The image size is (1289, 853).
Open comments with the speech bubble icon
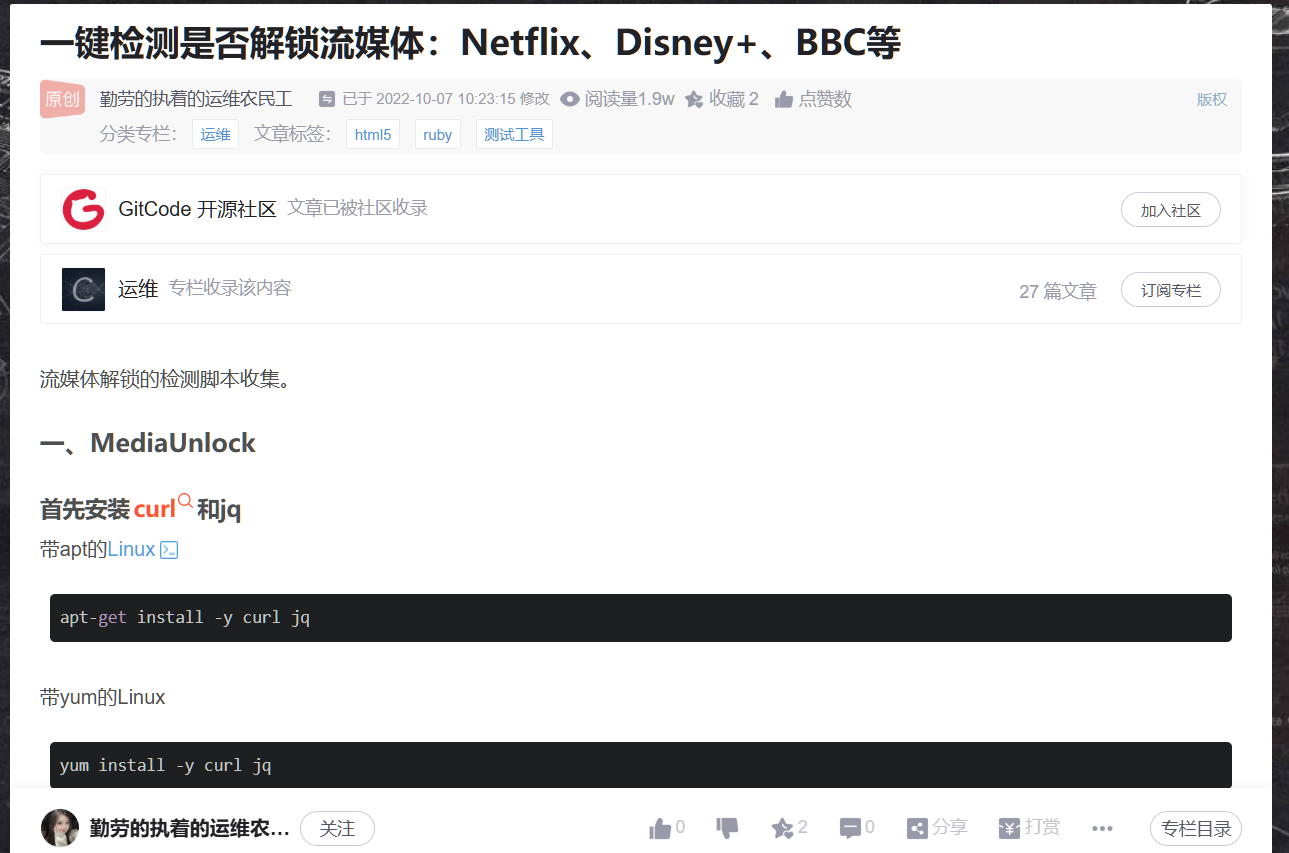pyautogui.click(x=850, y=828)
